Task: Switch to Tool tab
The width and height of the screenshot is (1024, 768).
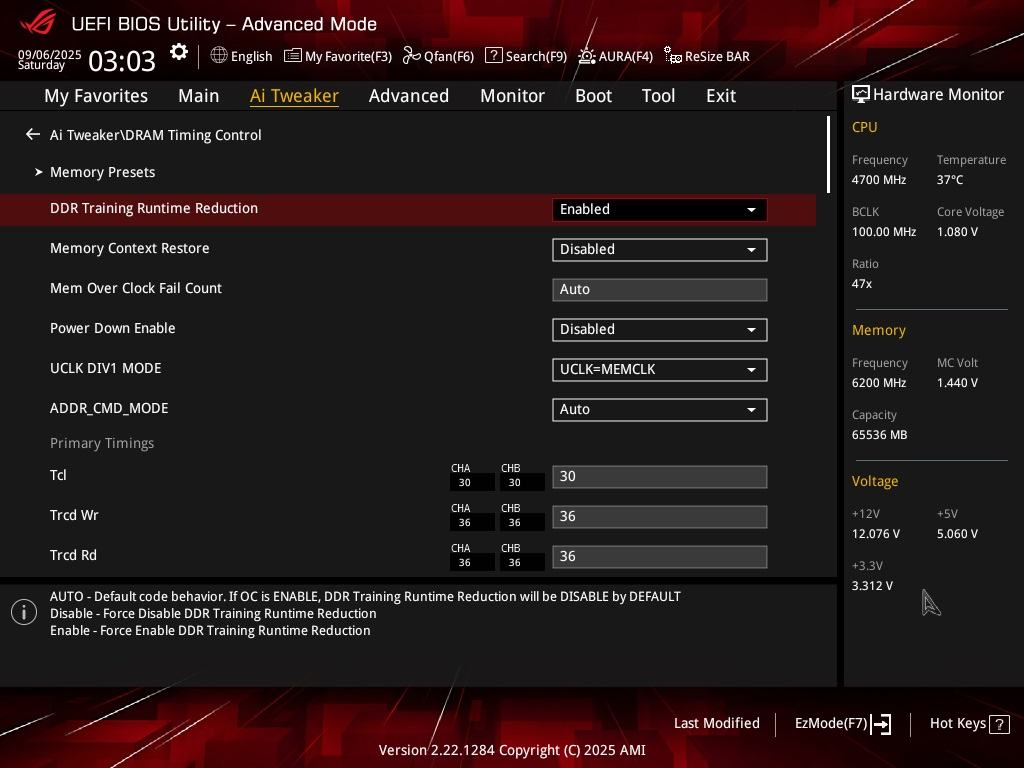Action: click(658, 96)
